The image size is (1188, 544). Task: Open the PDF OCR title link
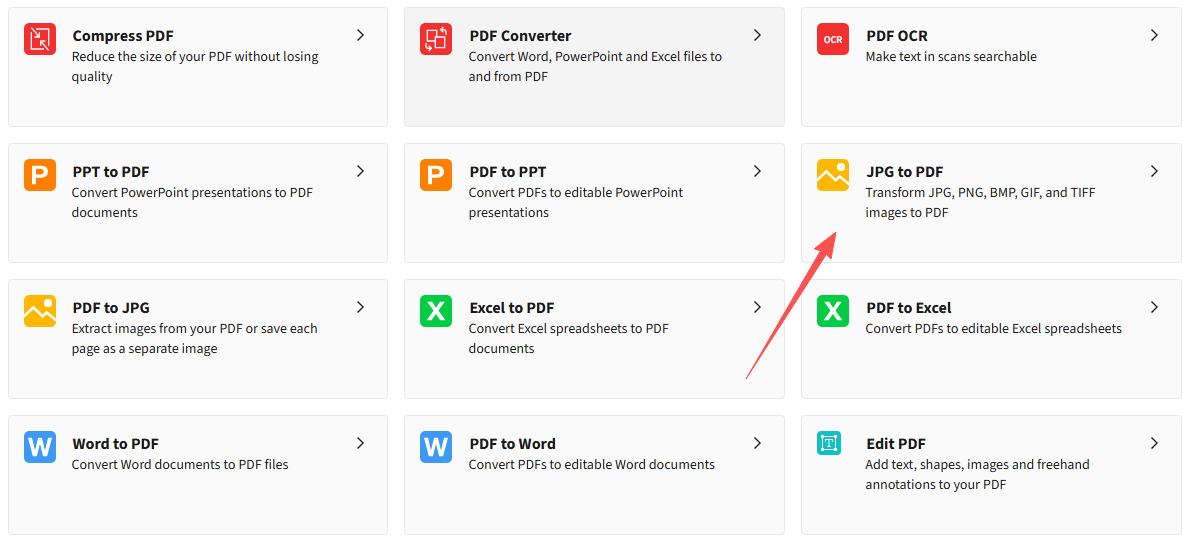[x=896, y=36]
